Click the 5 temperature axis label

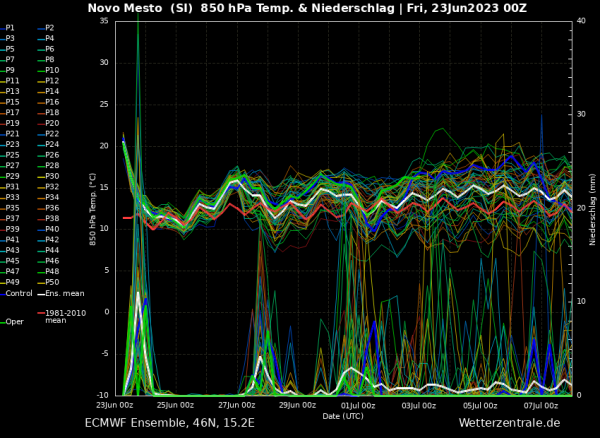[x=106, y=270]
